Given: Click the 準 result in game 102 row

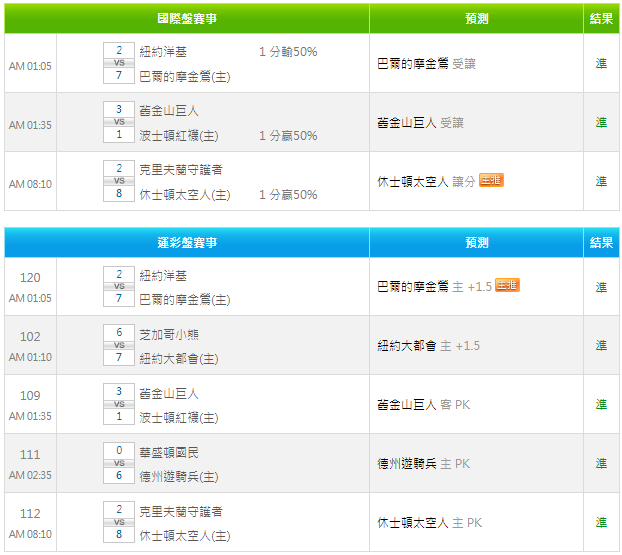Looking at the screenshot, I should tap(601, 346).
